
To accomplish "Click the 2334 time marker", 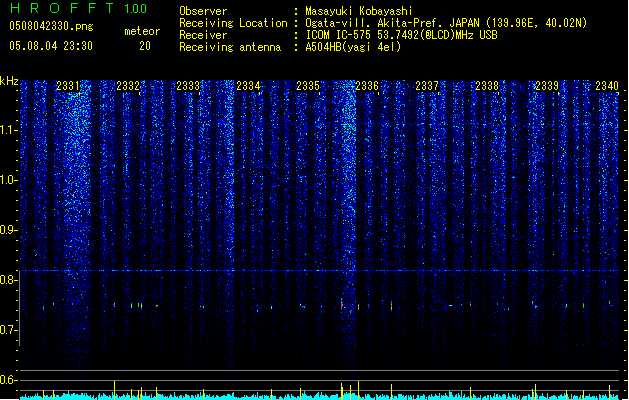I will tap(248, 86).
